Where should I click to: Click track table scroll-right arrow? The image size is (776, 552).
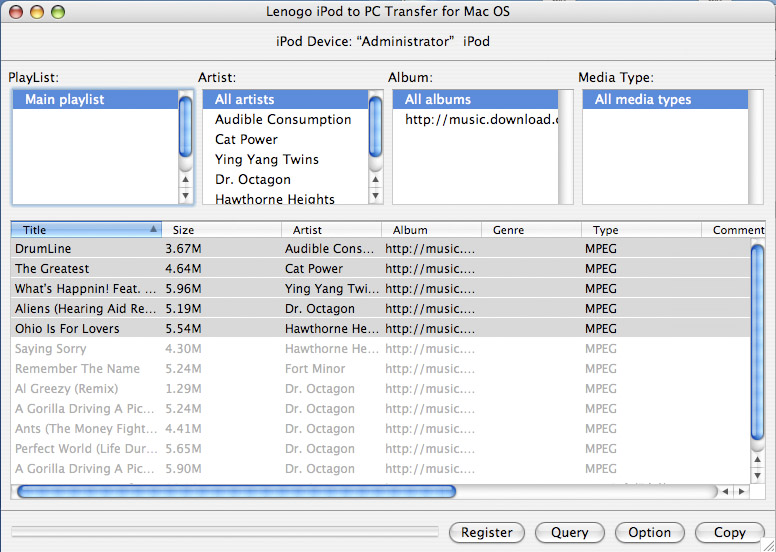(x=741, y=492)
